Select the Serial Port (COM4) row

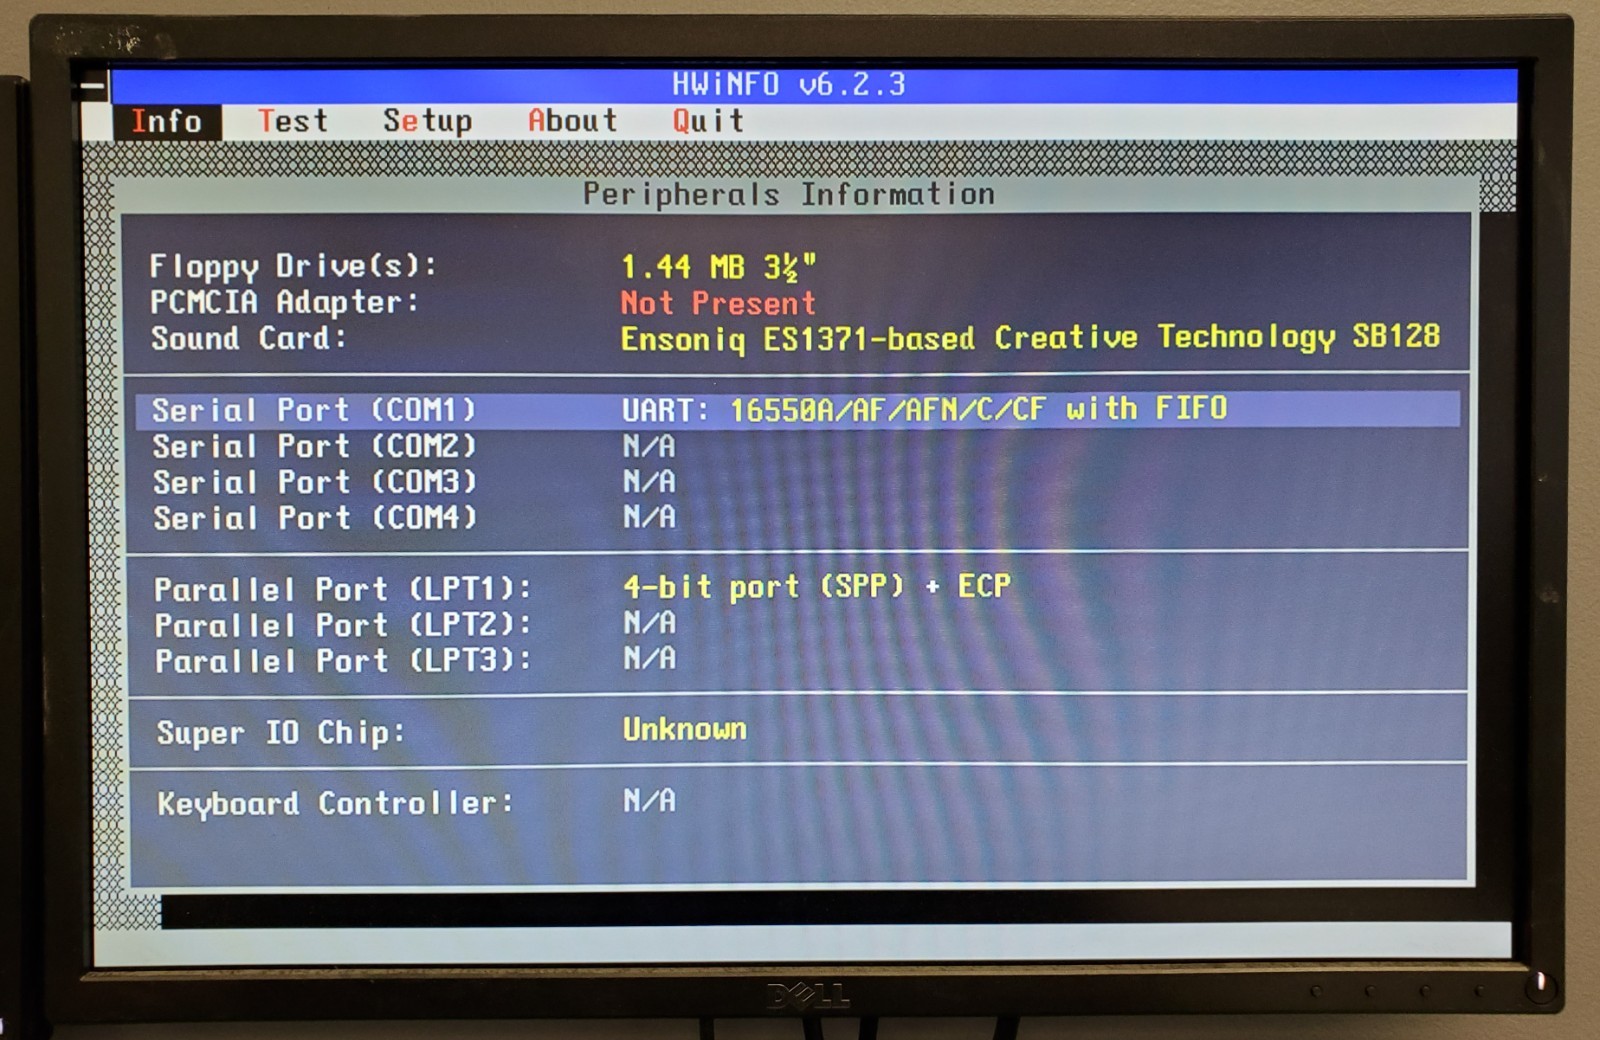[x=797, y=518]
